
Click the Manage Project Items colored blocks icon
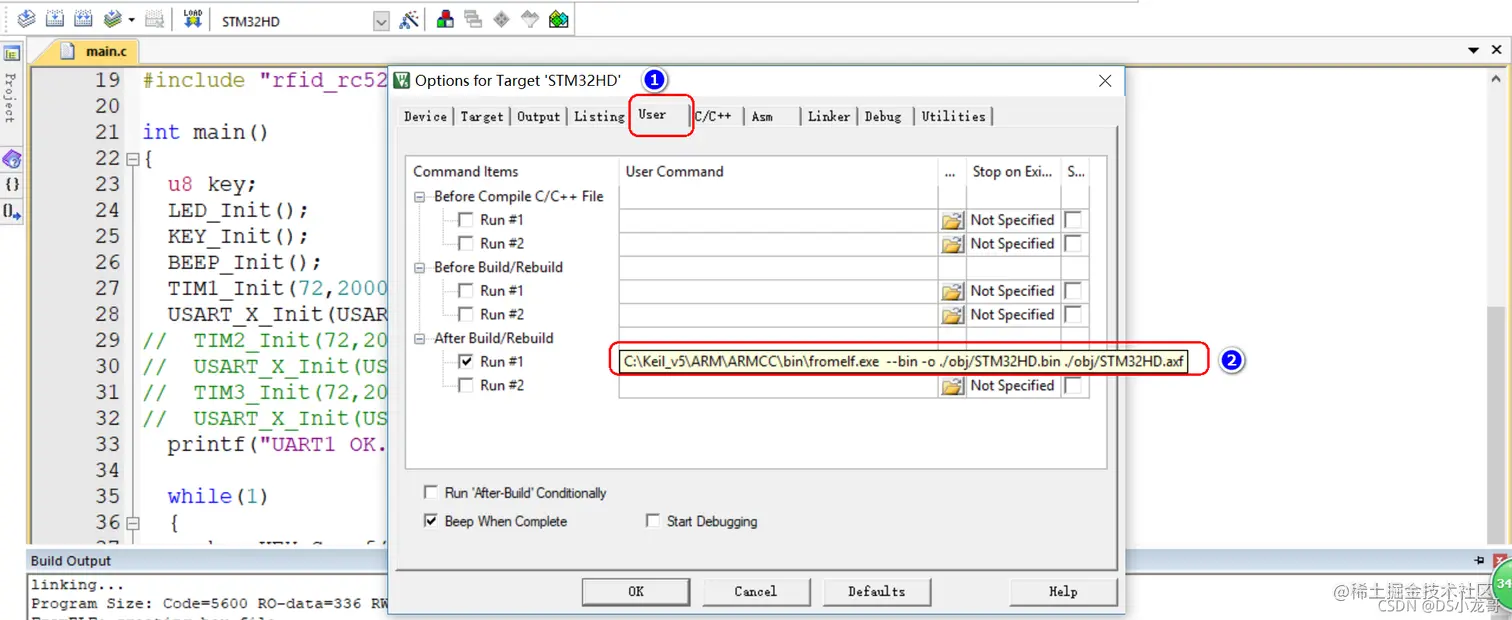pos(446,20)
